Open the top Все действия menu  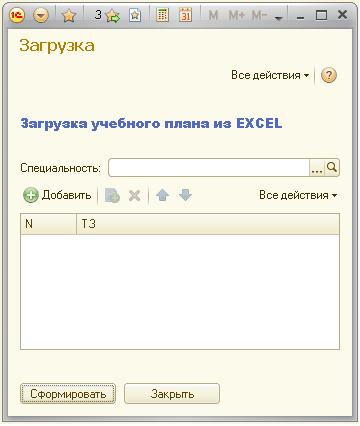click(270, 75)
